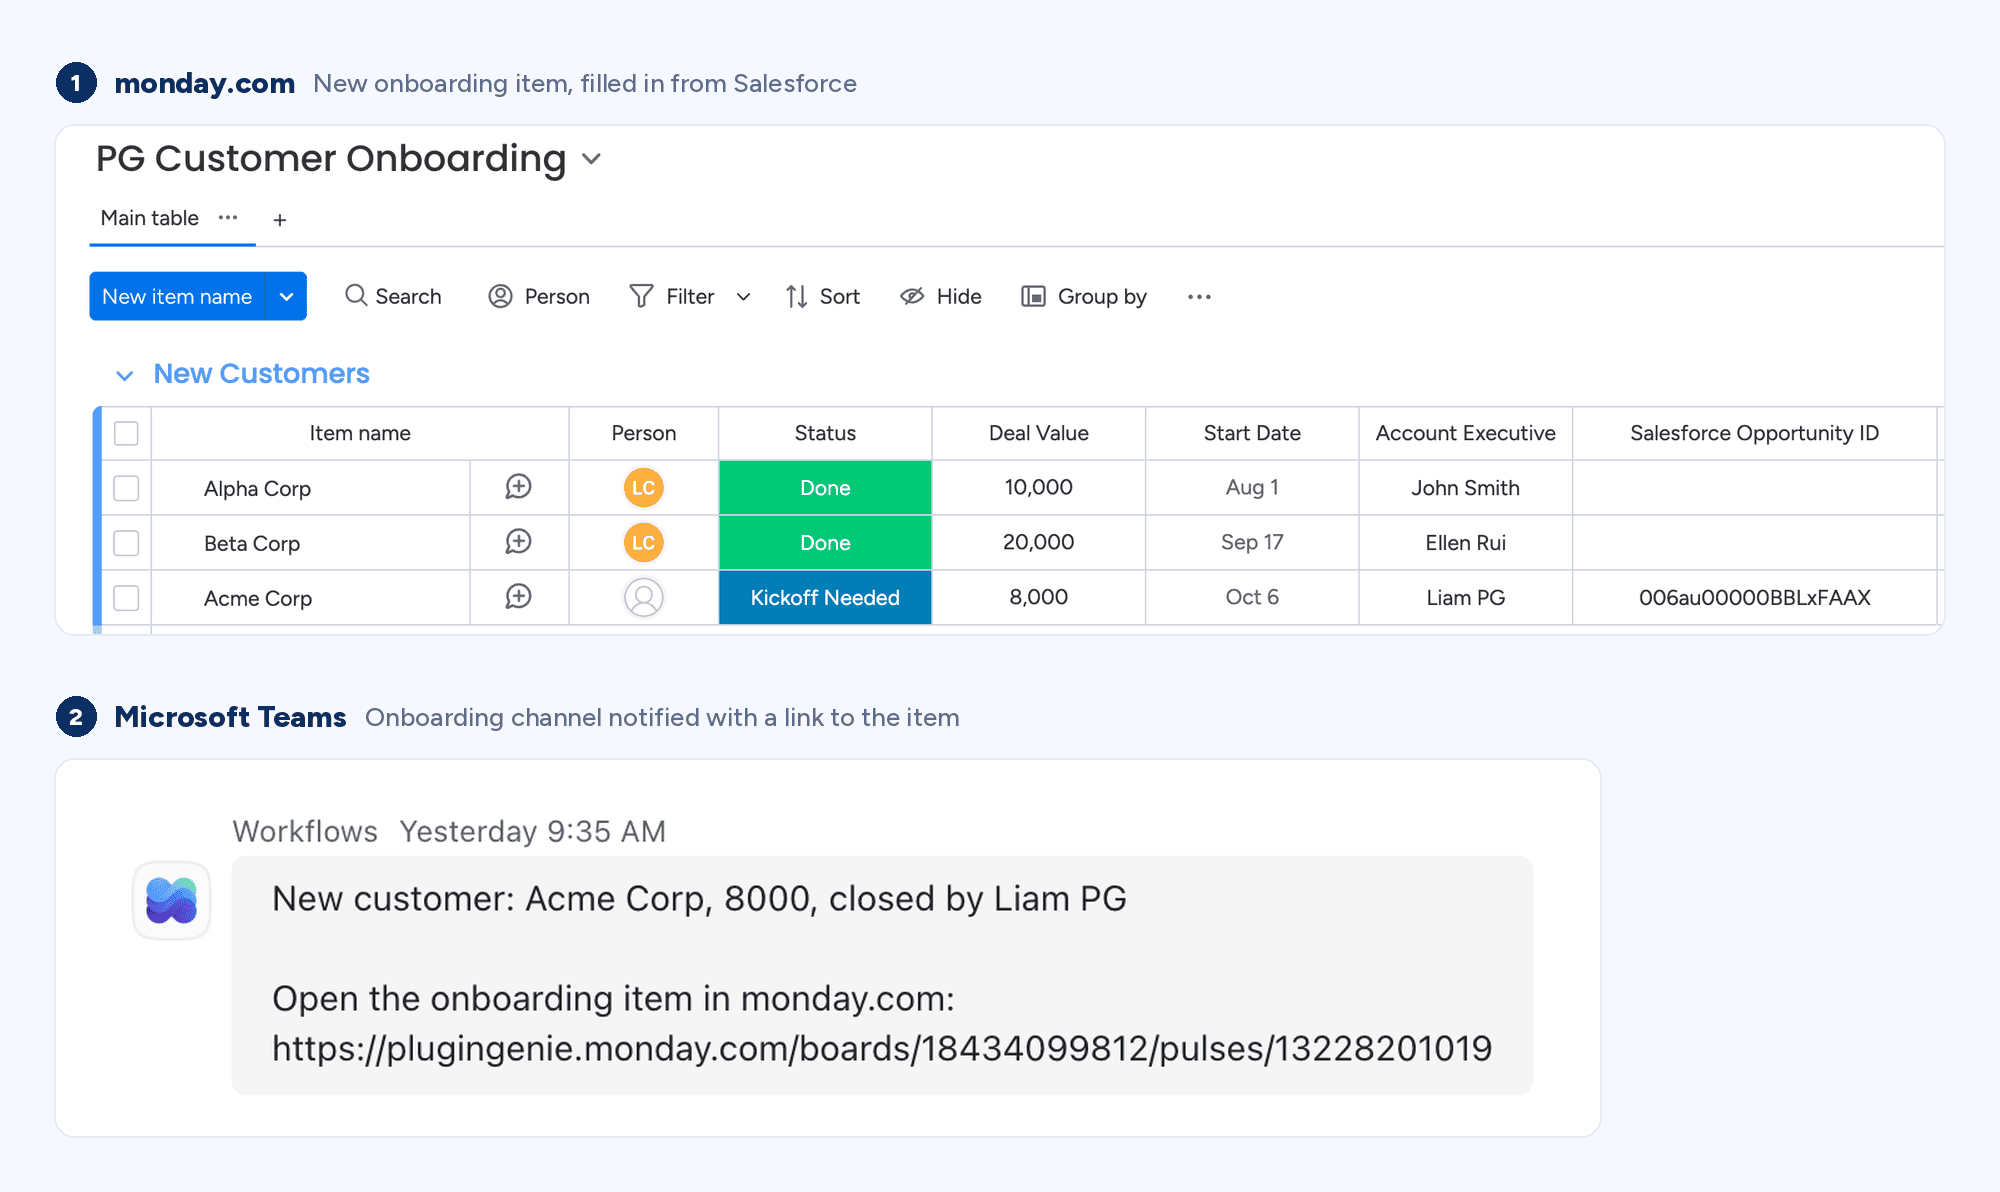2000x1192 pixels.
Task: Open the Group by option
Action: click(x=1084, y=296)
